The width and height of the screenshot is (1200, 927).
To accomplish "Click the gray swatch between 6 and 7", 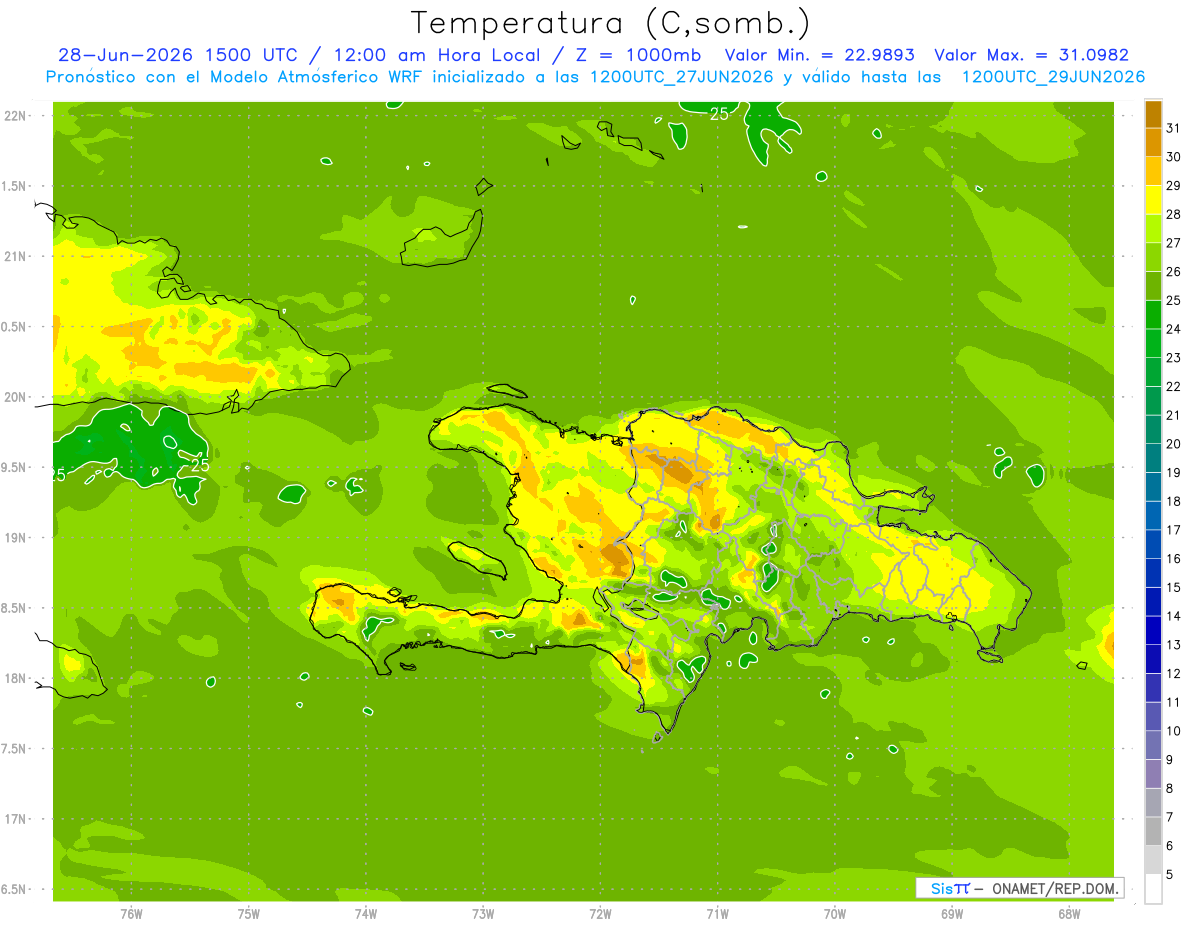I will [1153, 831].
